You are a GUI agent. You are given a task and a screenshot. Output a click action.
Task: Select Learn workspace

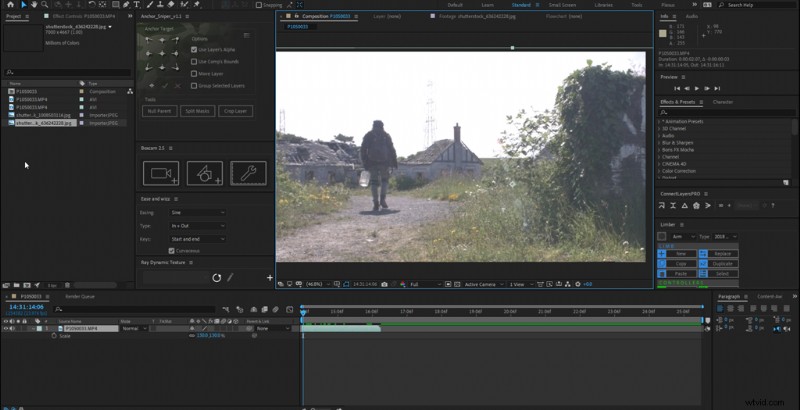tap(487, 5)
